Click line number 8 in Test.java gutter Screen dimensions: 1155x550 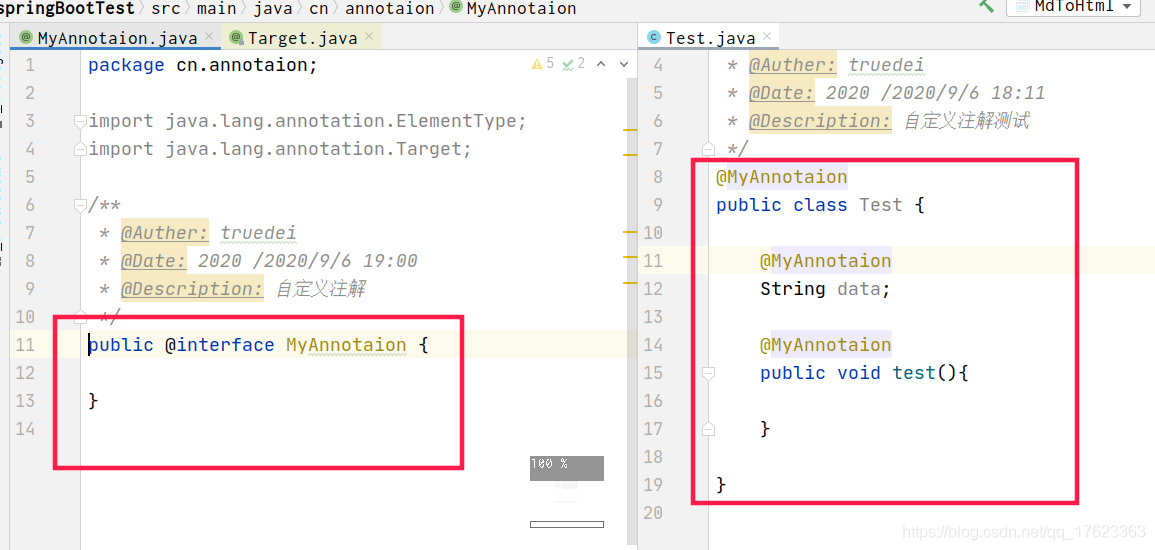(658, 177)
